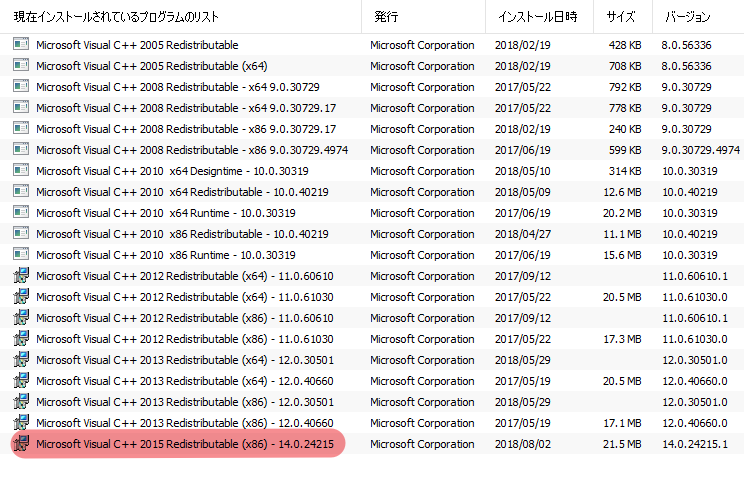This screenshot has height=478, width=744.
Task: Click the 428 KB size cell
Action: coord(625,45)
